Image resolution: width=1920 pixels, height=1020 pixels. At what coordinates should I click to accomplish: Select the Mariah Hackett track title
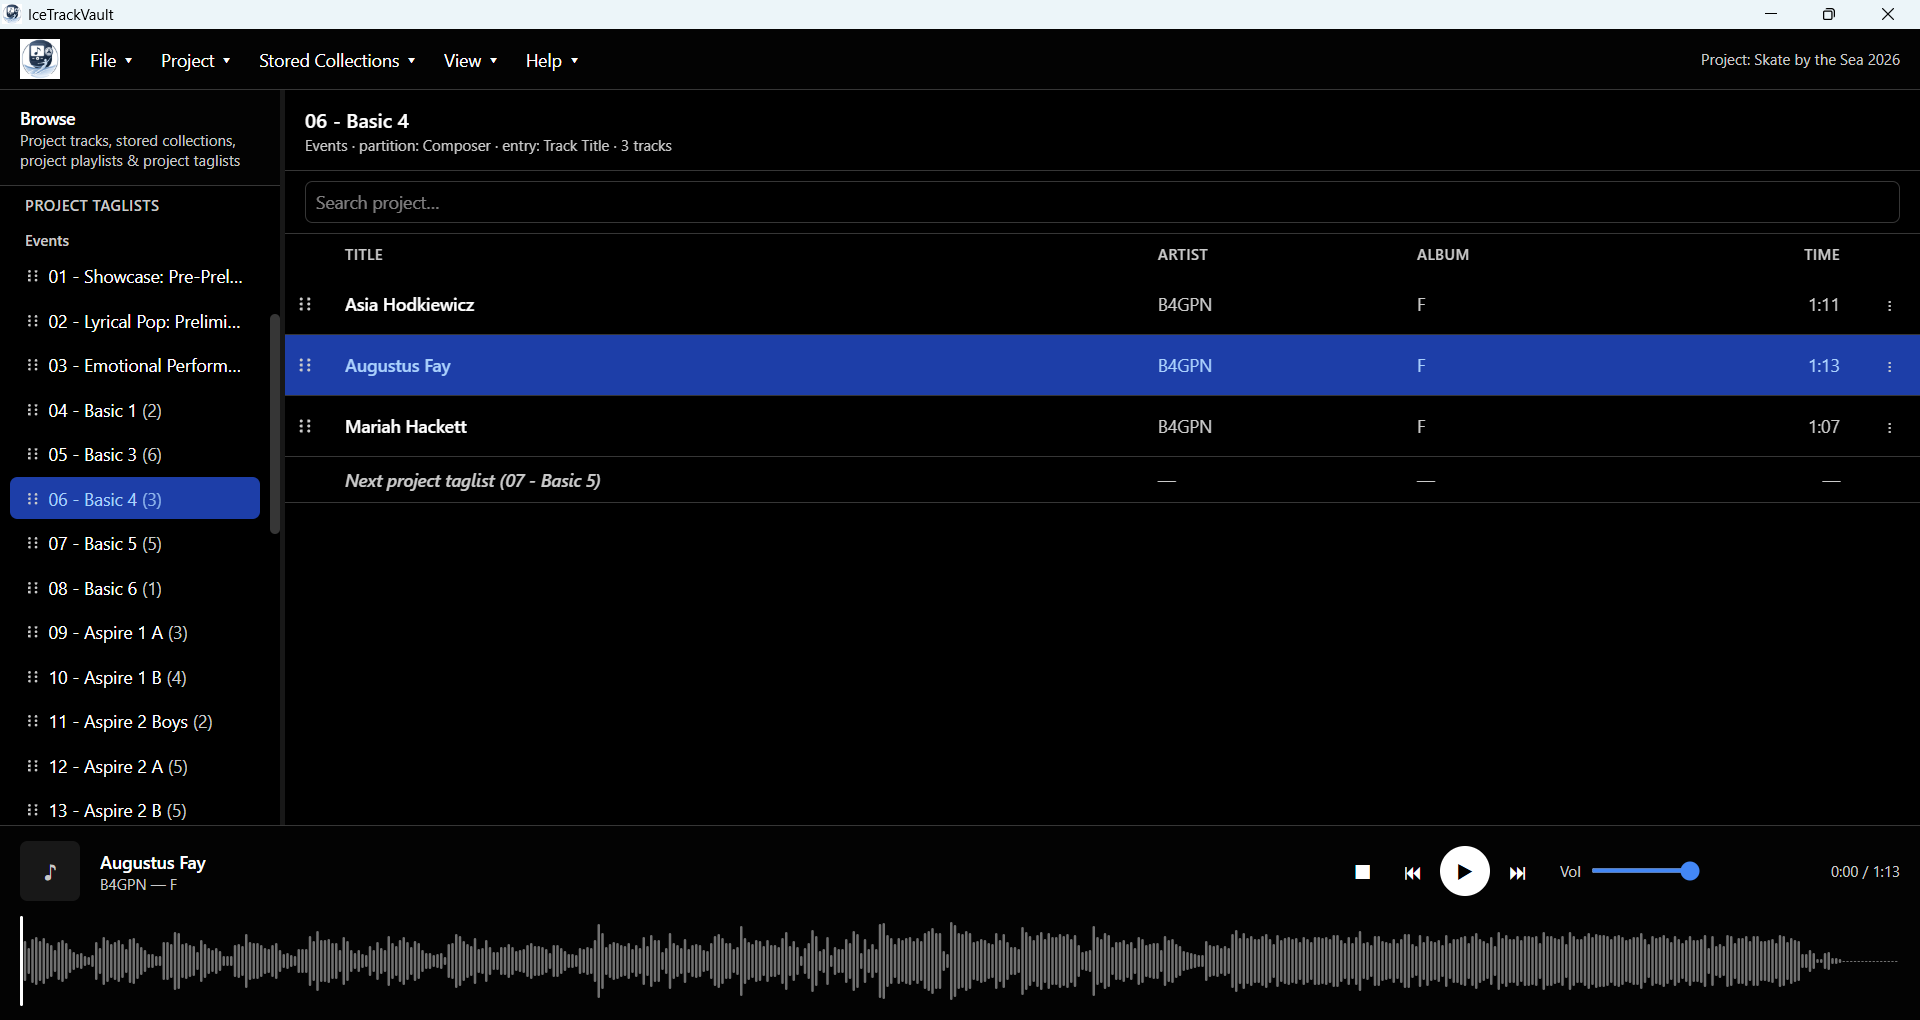(x=405, y=427)
